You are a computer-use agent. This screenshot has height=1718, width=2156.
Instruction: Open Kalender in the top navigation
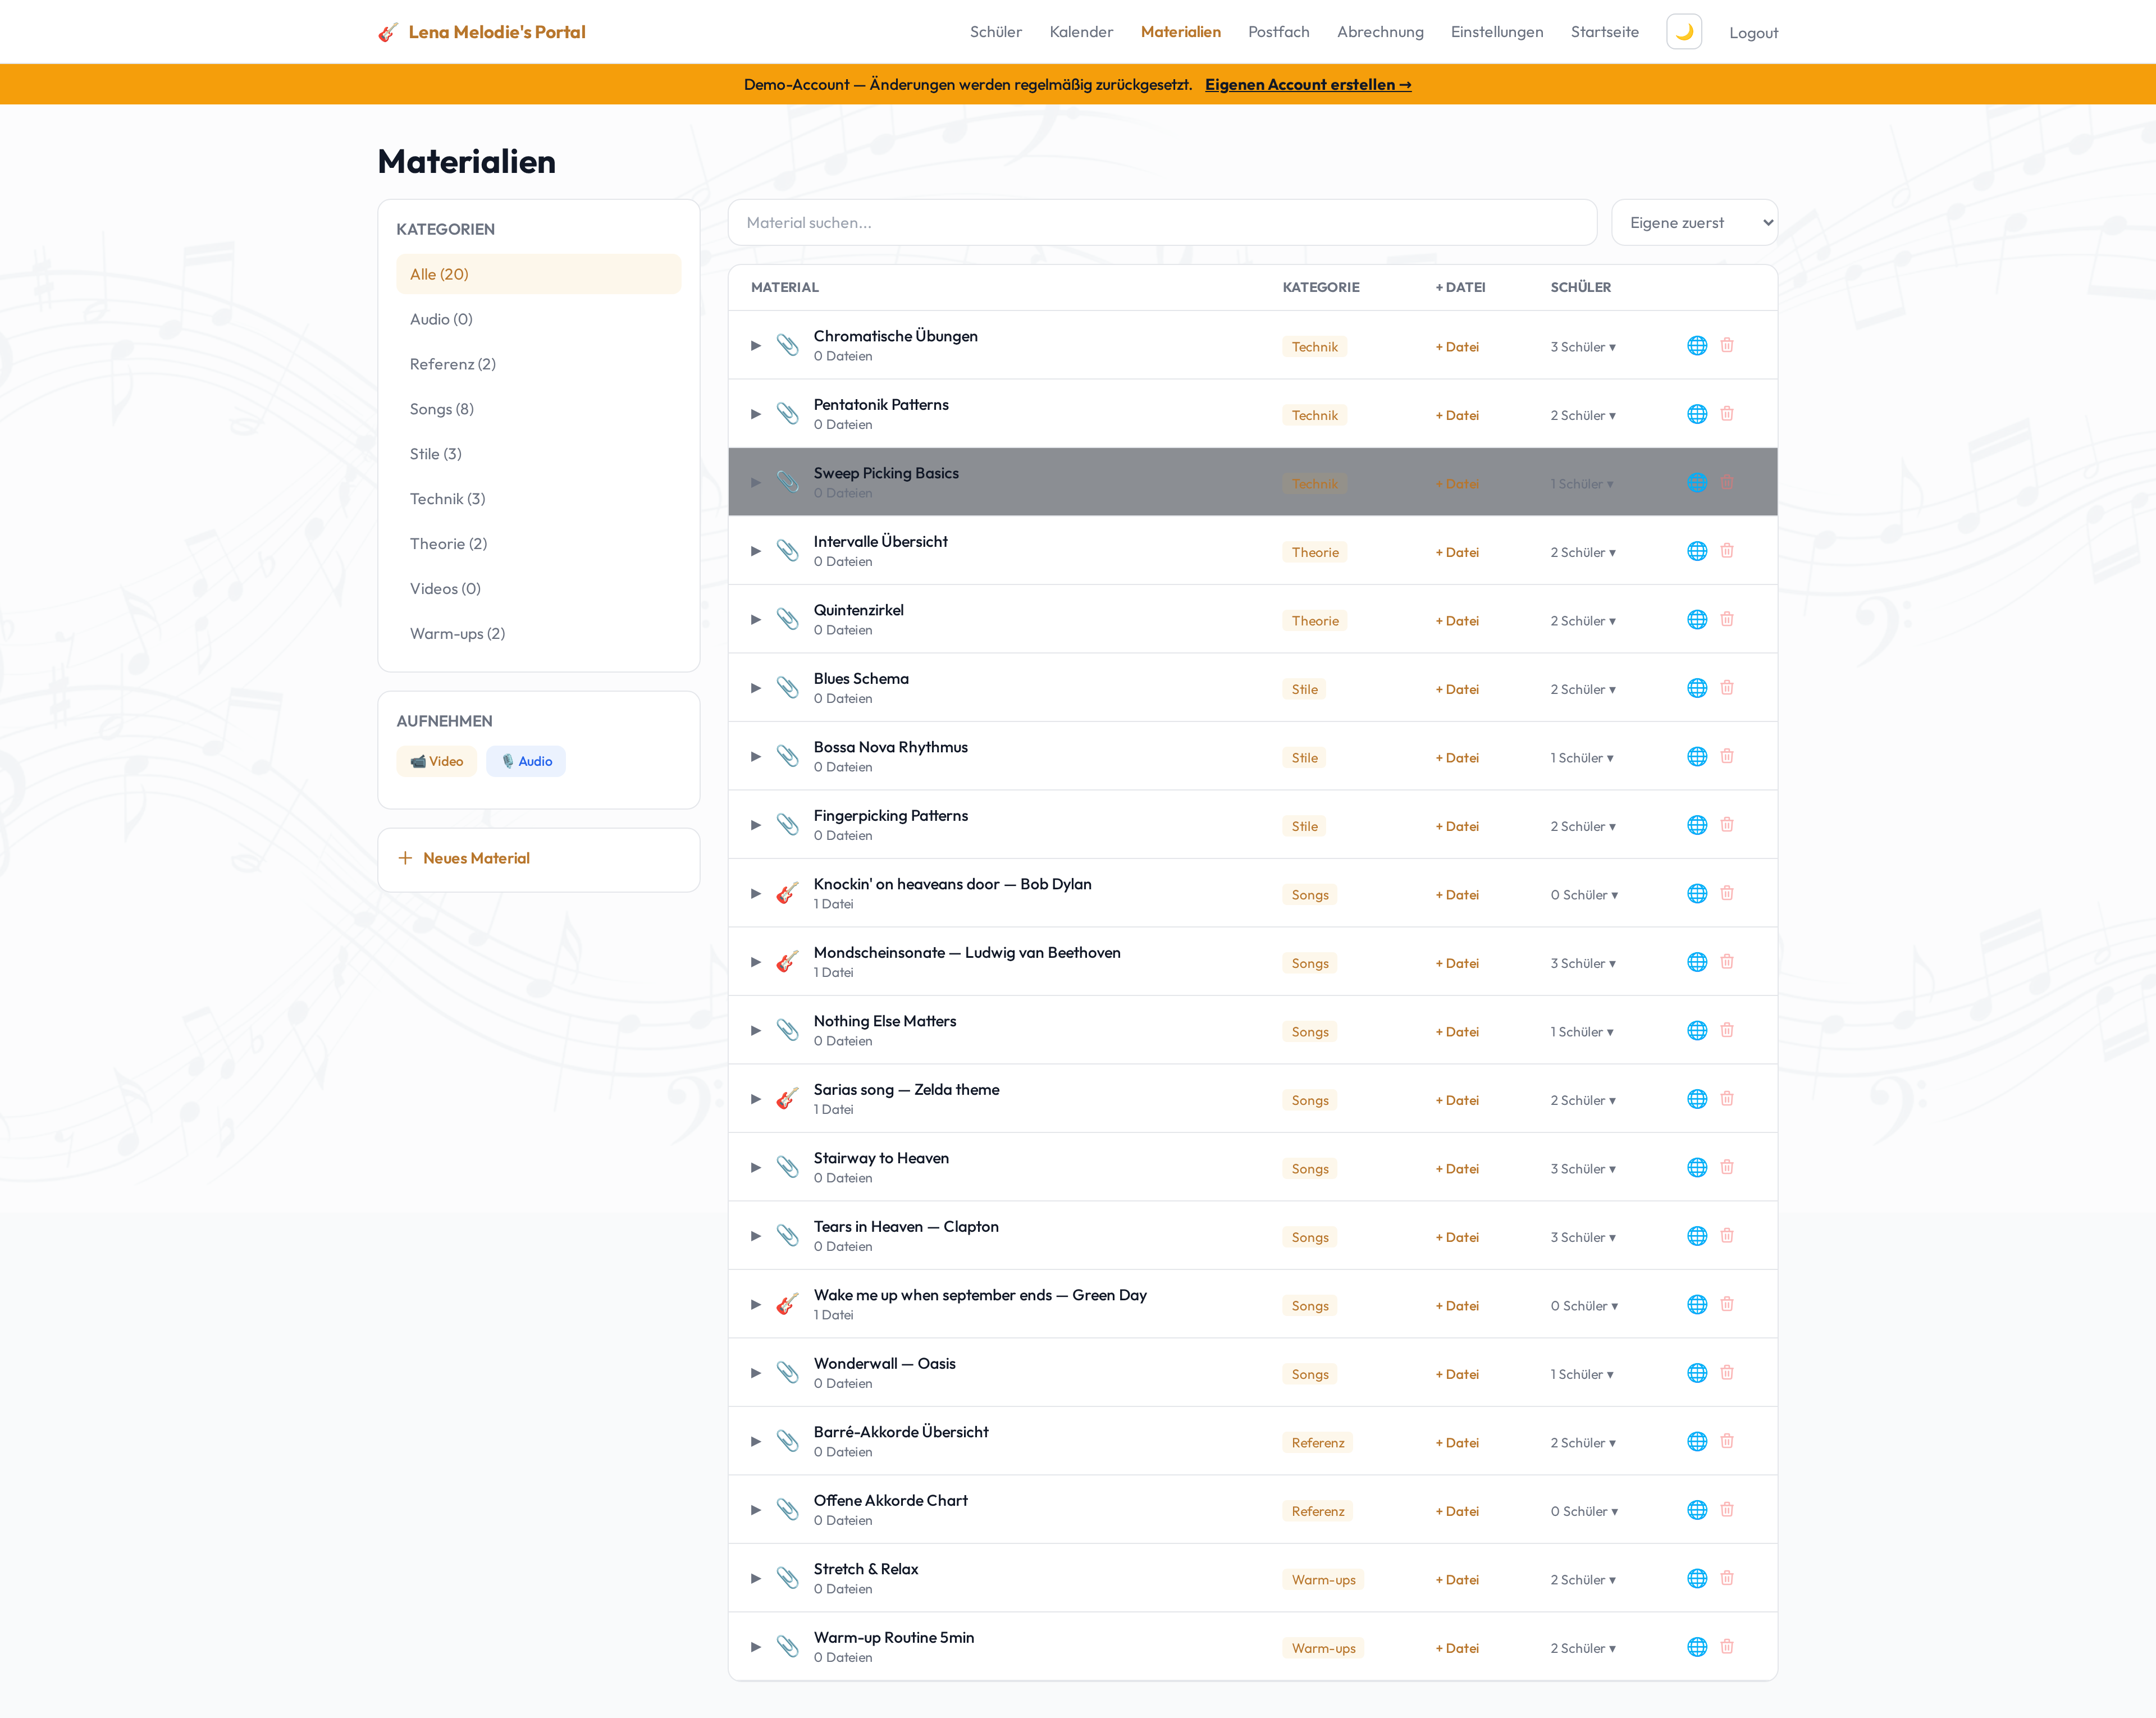point(1080,32)
